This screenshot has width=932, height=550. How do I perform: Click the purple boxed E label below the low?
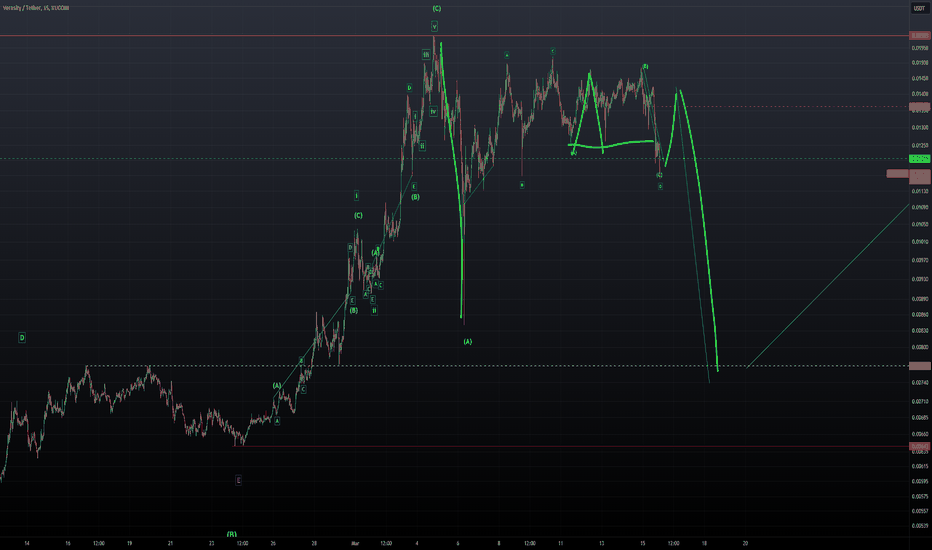click(x=238, y=480)
